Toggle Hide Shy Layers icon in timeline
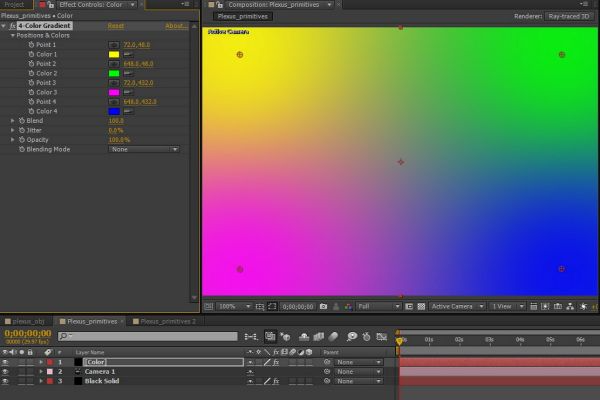600x400 pixels. pyautogui.click(x=304, y=336)
